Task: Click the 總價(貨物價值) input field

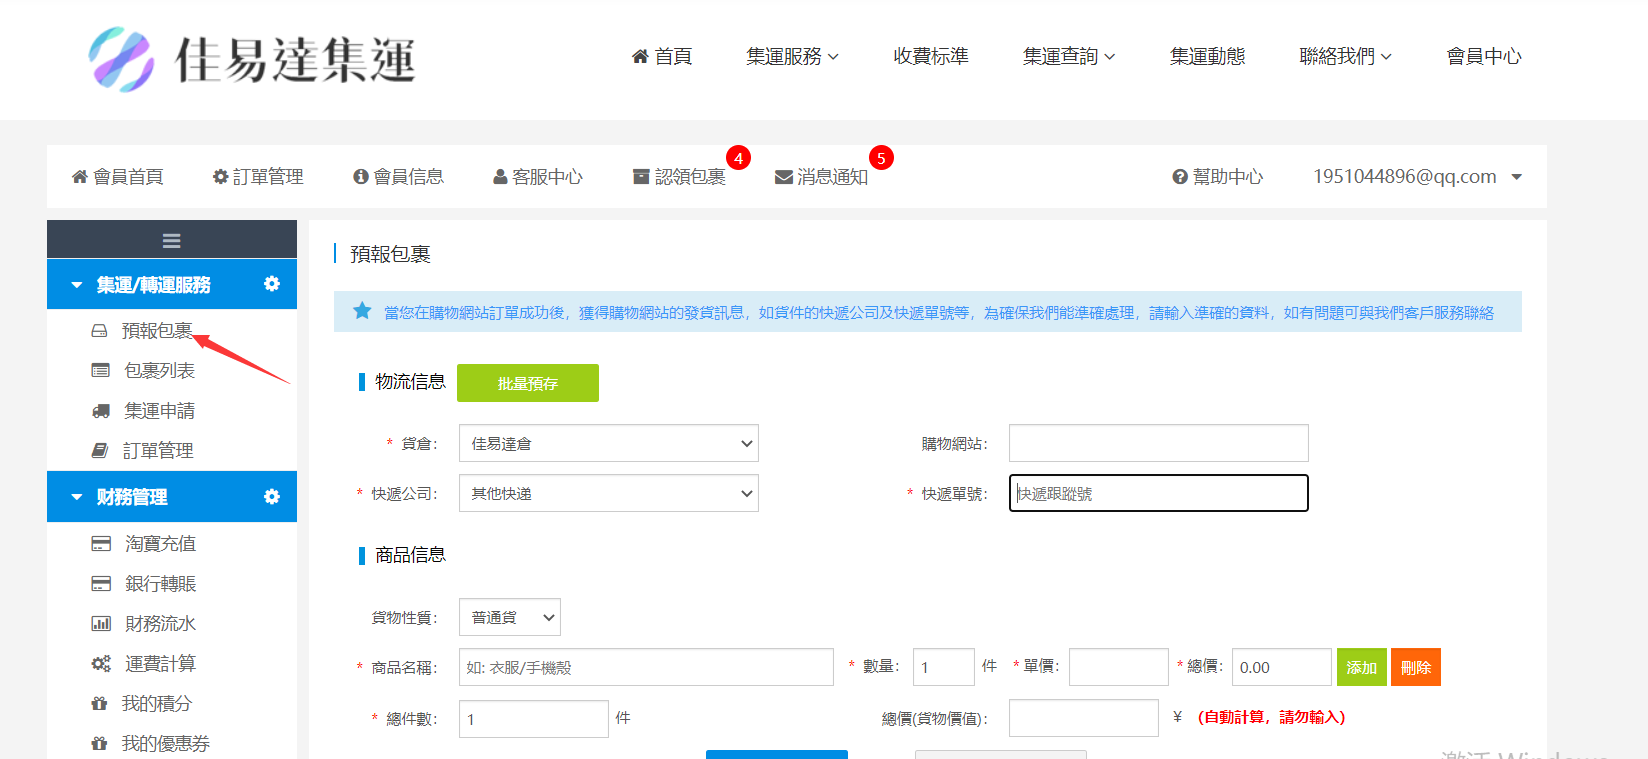Action: pyautogui.click(x=1084, y=718)
